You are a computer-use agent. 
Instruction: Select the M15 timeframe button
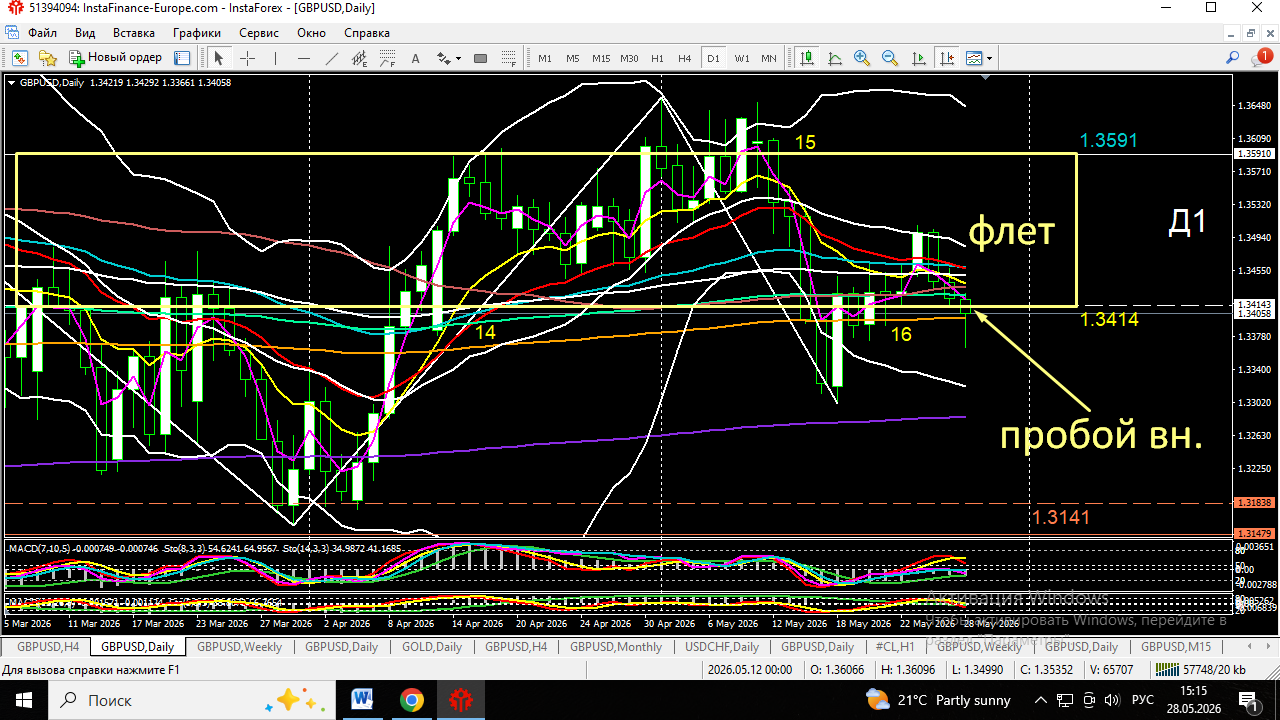pyautogui.click(x=601, y=58)
